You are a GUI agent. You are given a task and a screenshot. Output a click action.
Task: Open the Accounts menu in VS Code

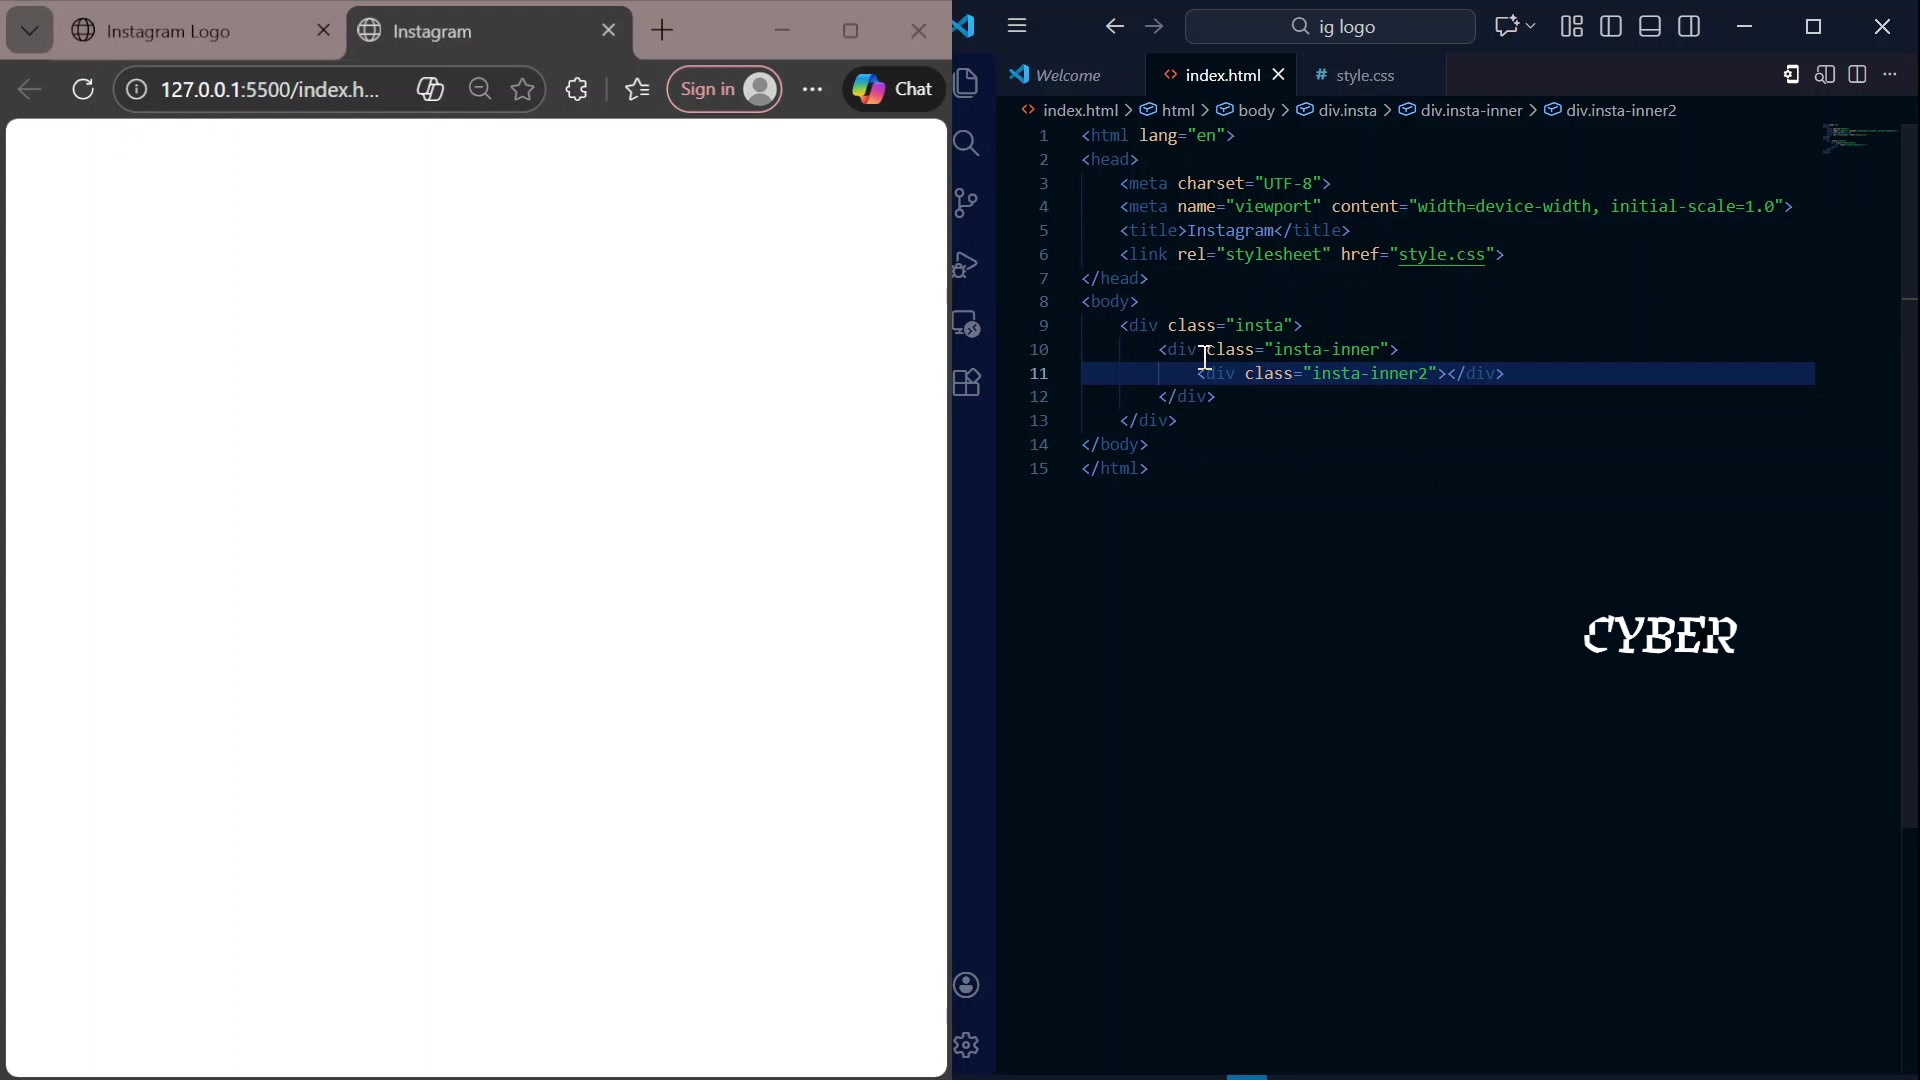tap(967, 985)
